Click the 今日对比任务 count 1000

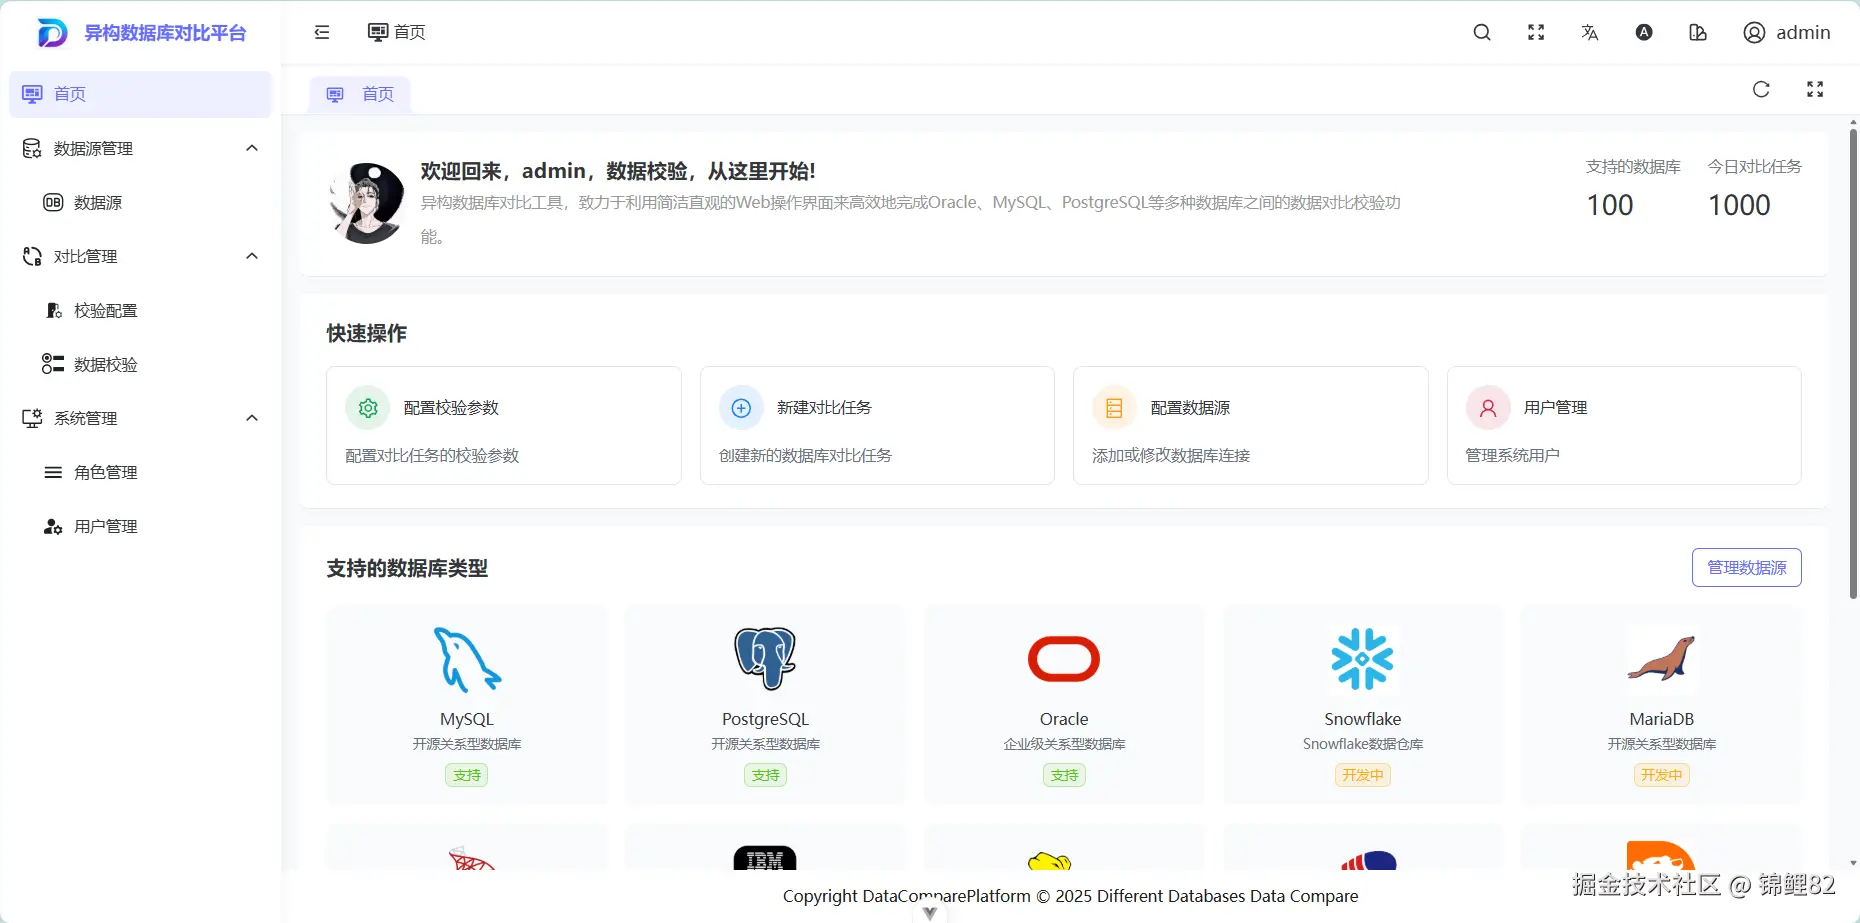1739,206
